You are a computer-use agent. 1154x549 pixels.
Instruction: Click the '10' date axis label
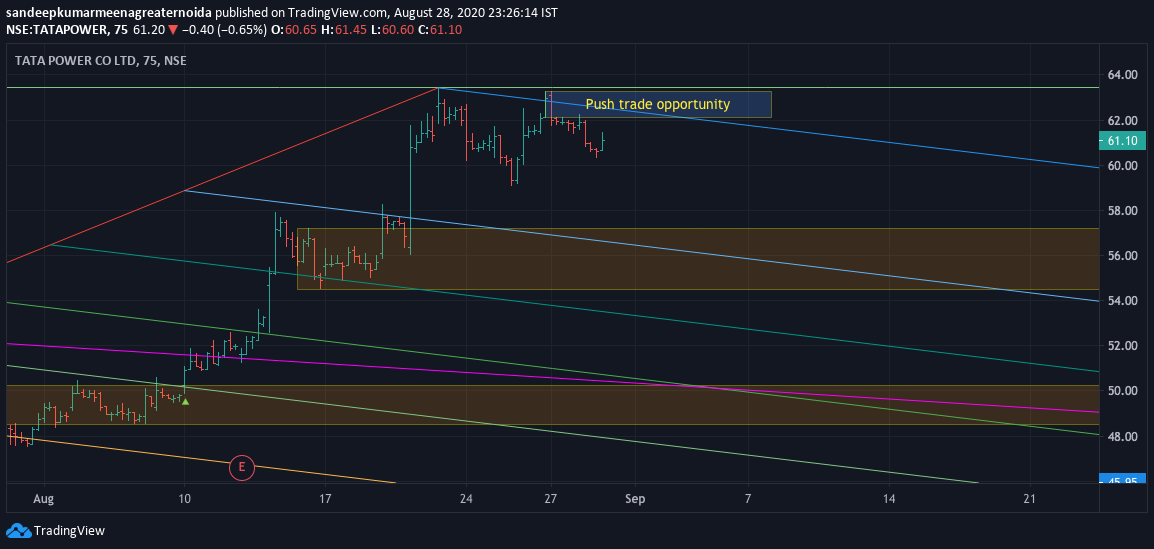tap(185, 499)
